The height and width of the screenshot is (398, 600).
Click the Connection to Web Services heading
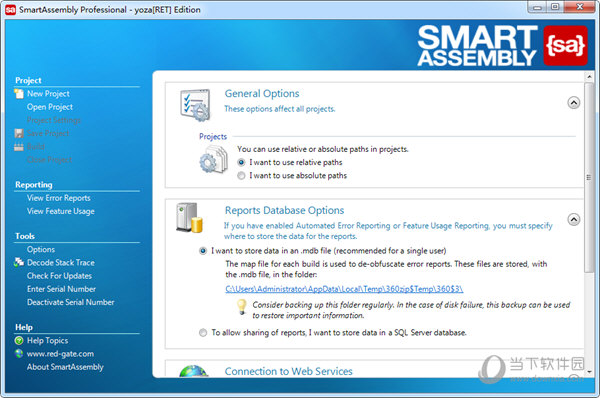point(289,371)
